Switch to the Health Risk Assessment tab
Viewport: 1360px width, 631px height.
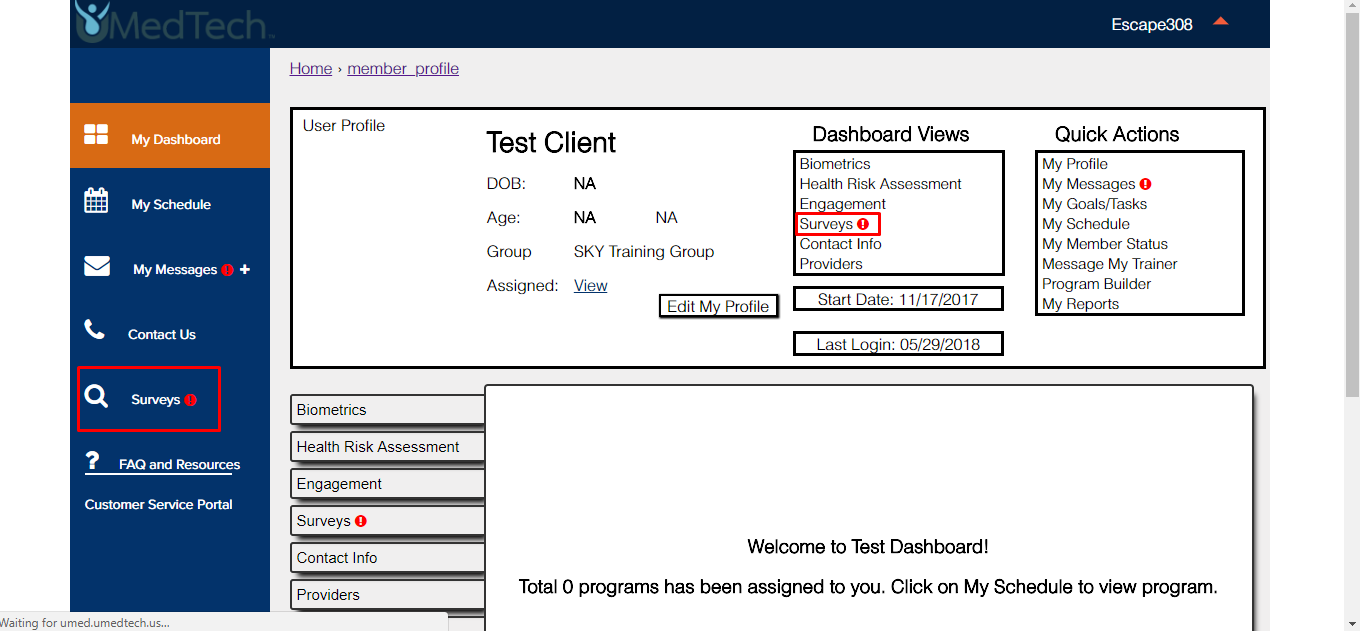(x=388, y=447)
